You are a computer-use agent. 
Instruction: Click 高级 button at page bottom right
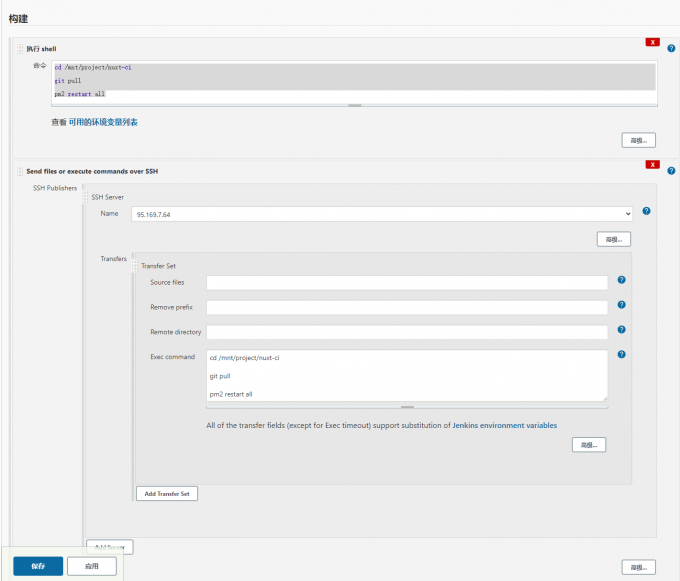point(638,567)
